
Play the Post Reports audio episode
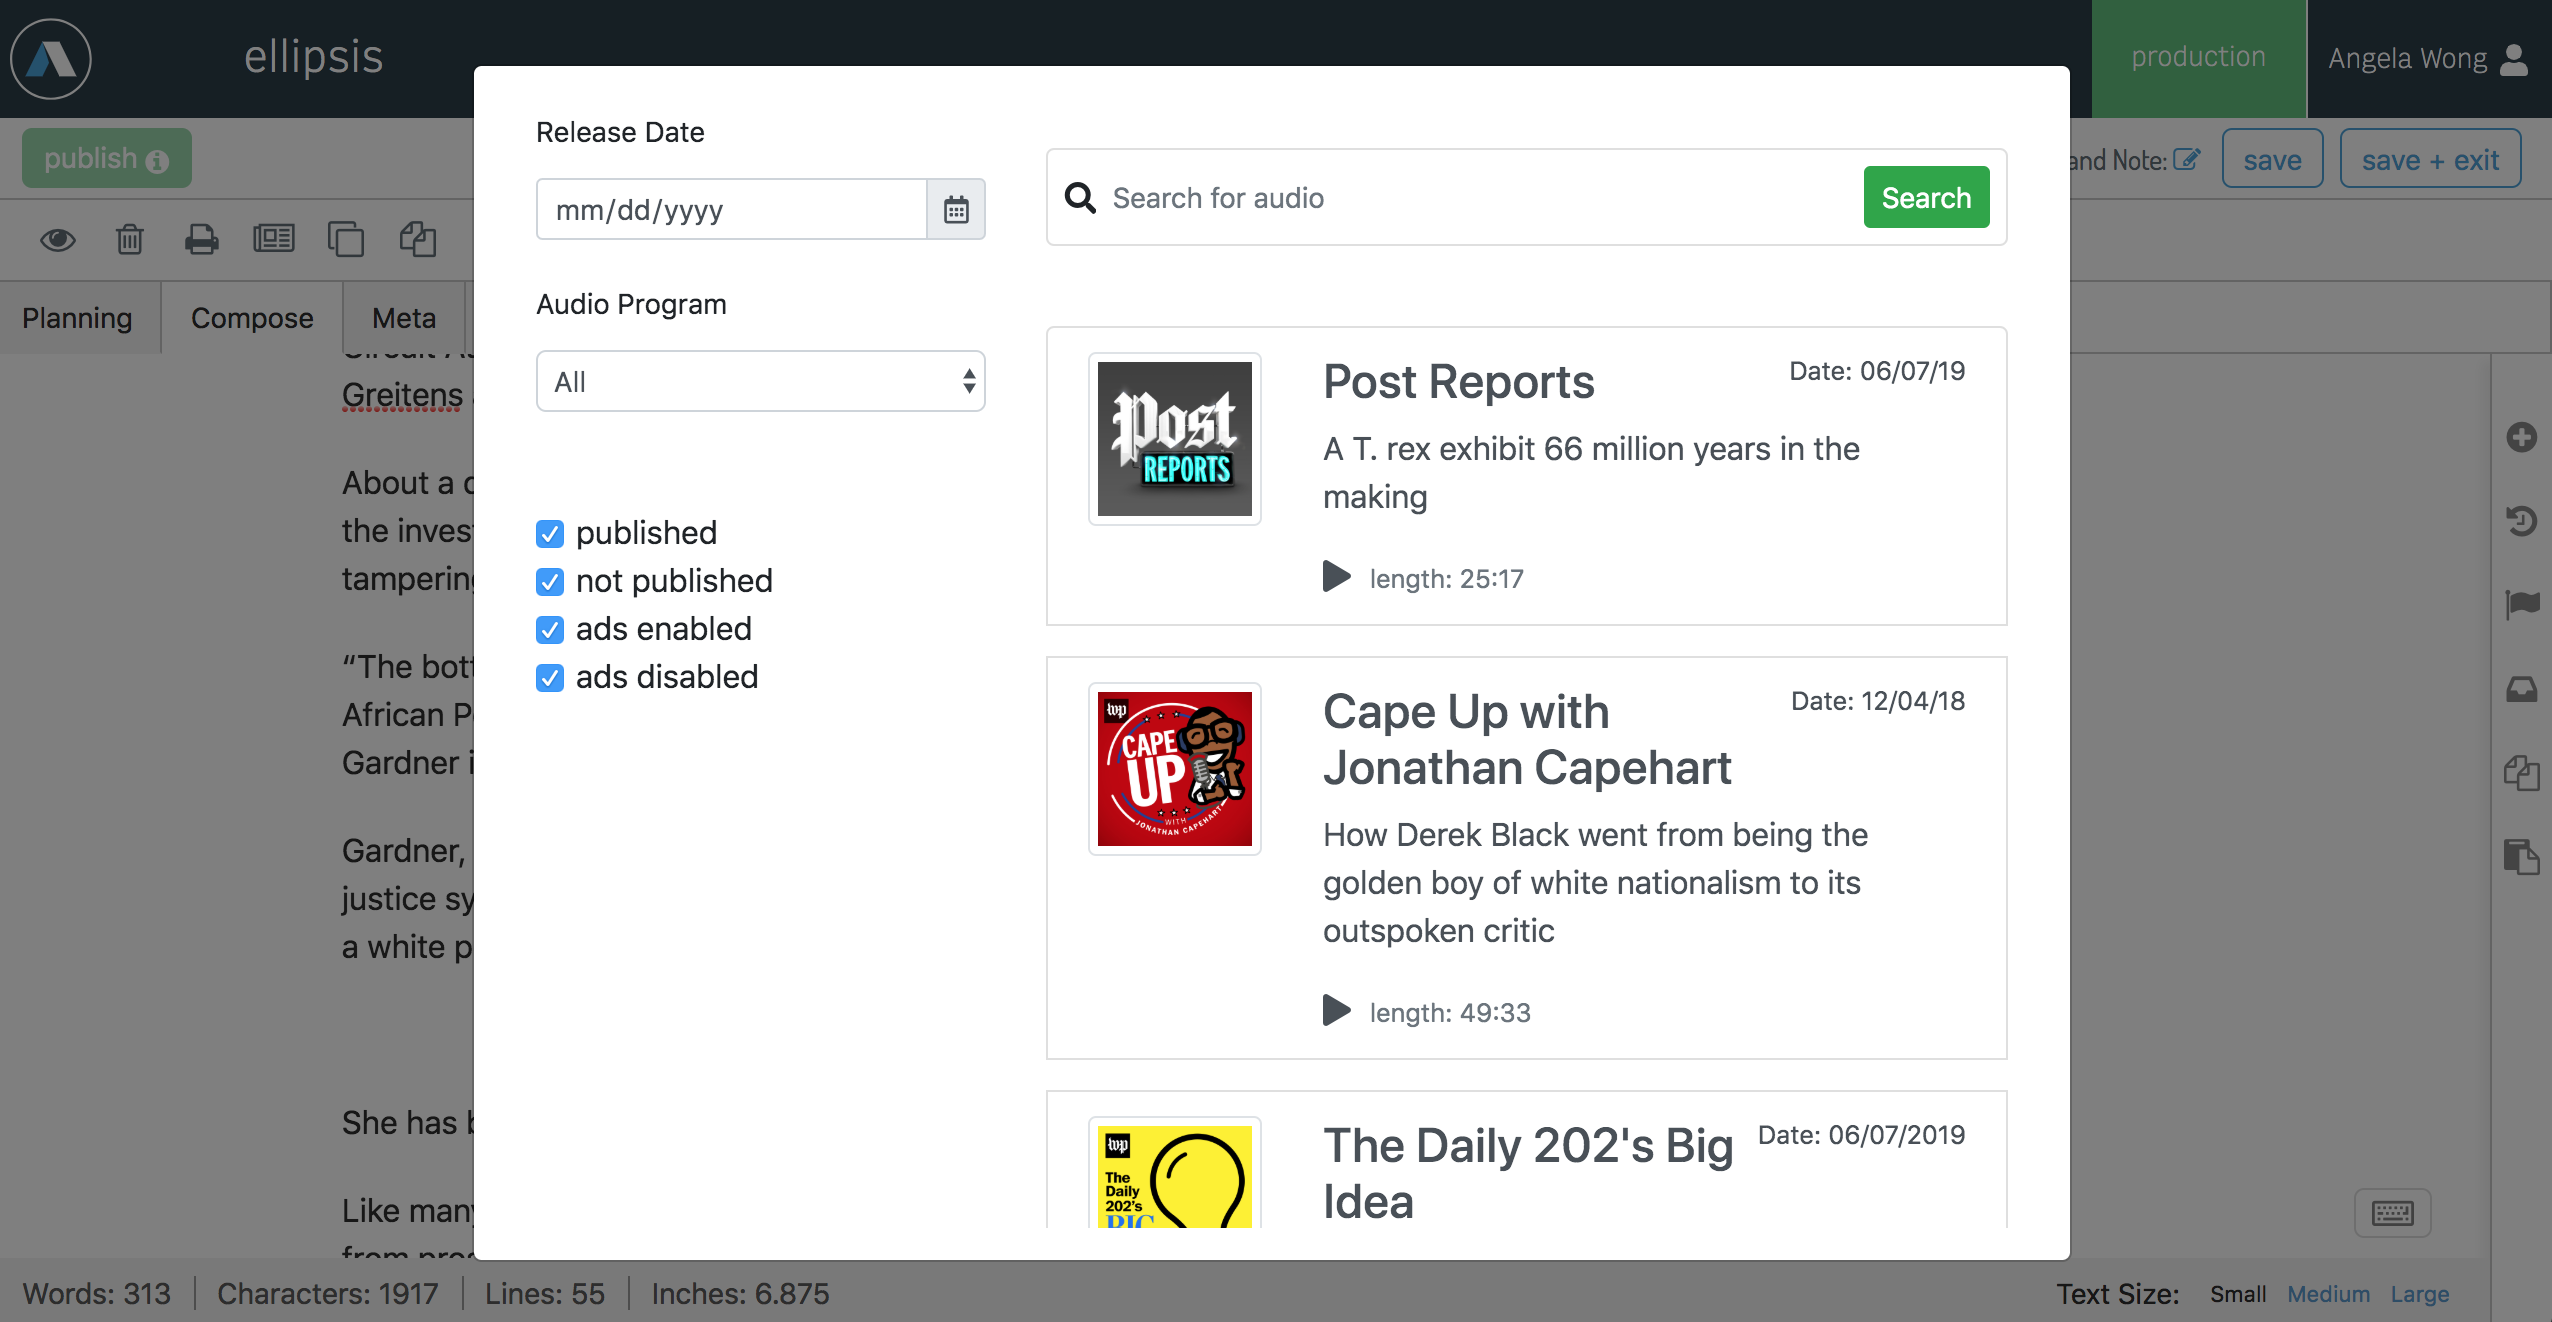[x=1336, y=577]
